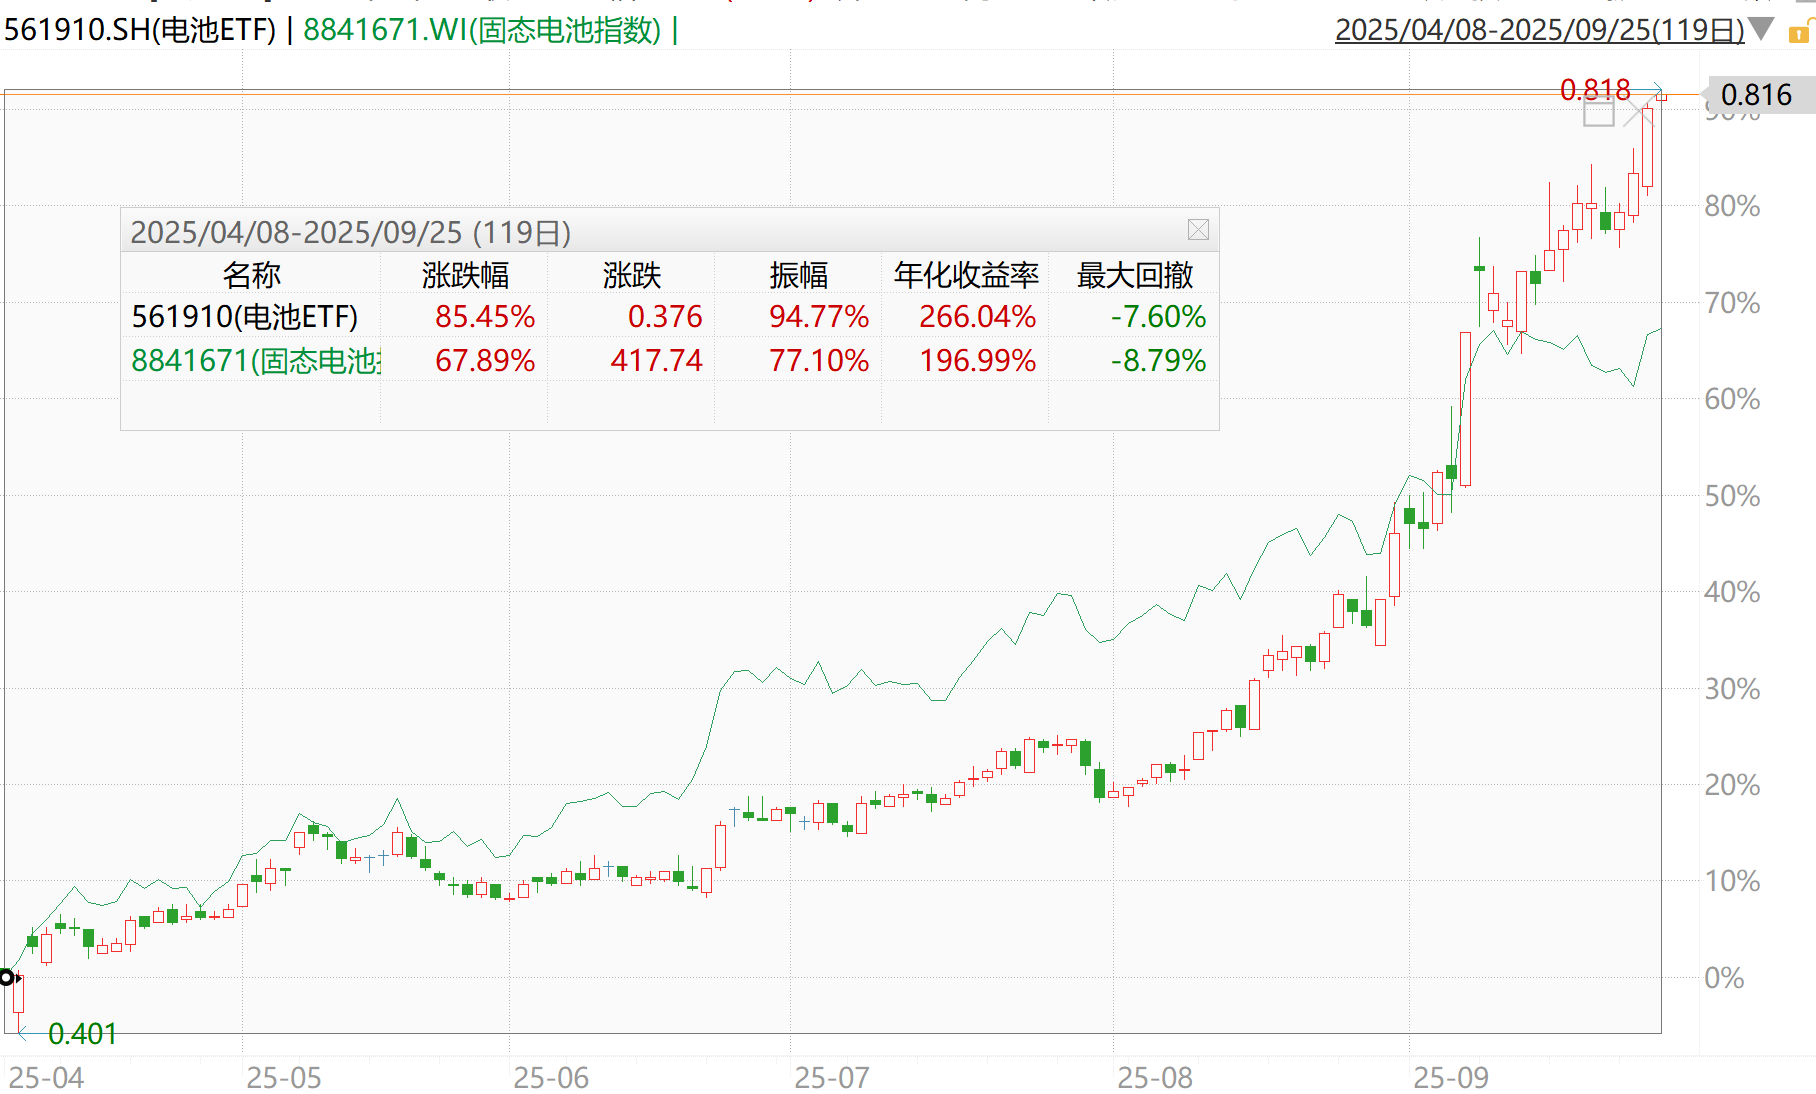Click the 年化收益率 column header

point(966,275)
